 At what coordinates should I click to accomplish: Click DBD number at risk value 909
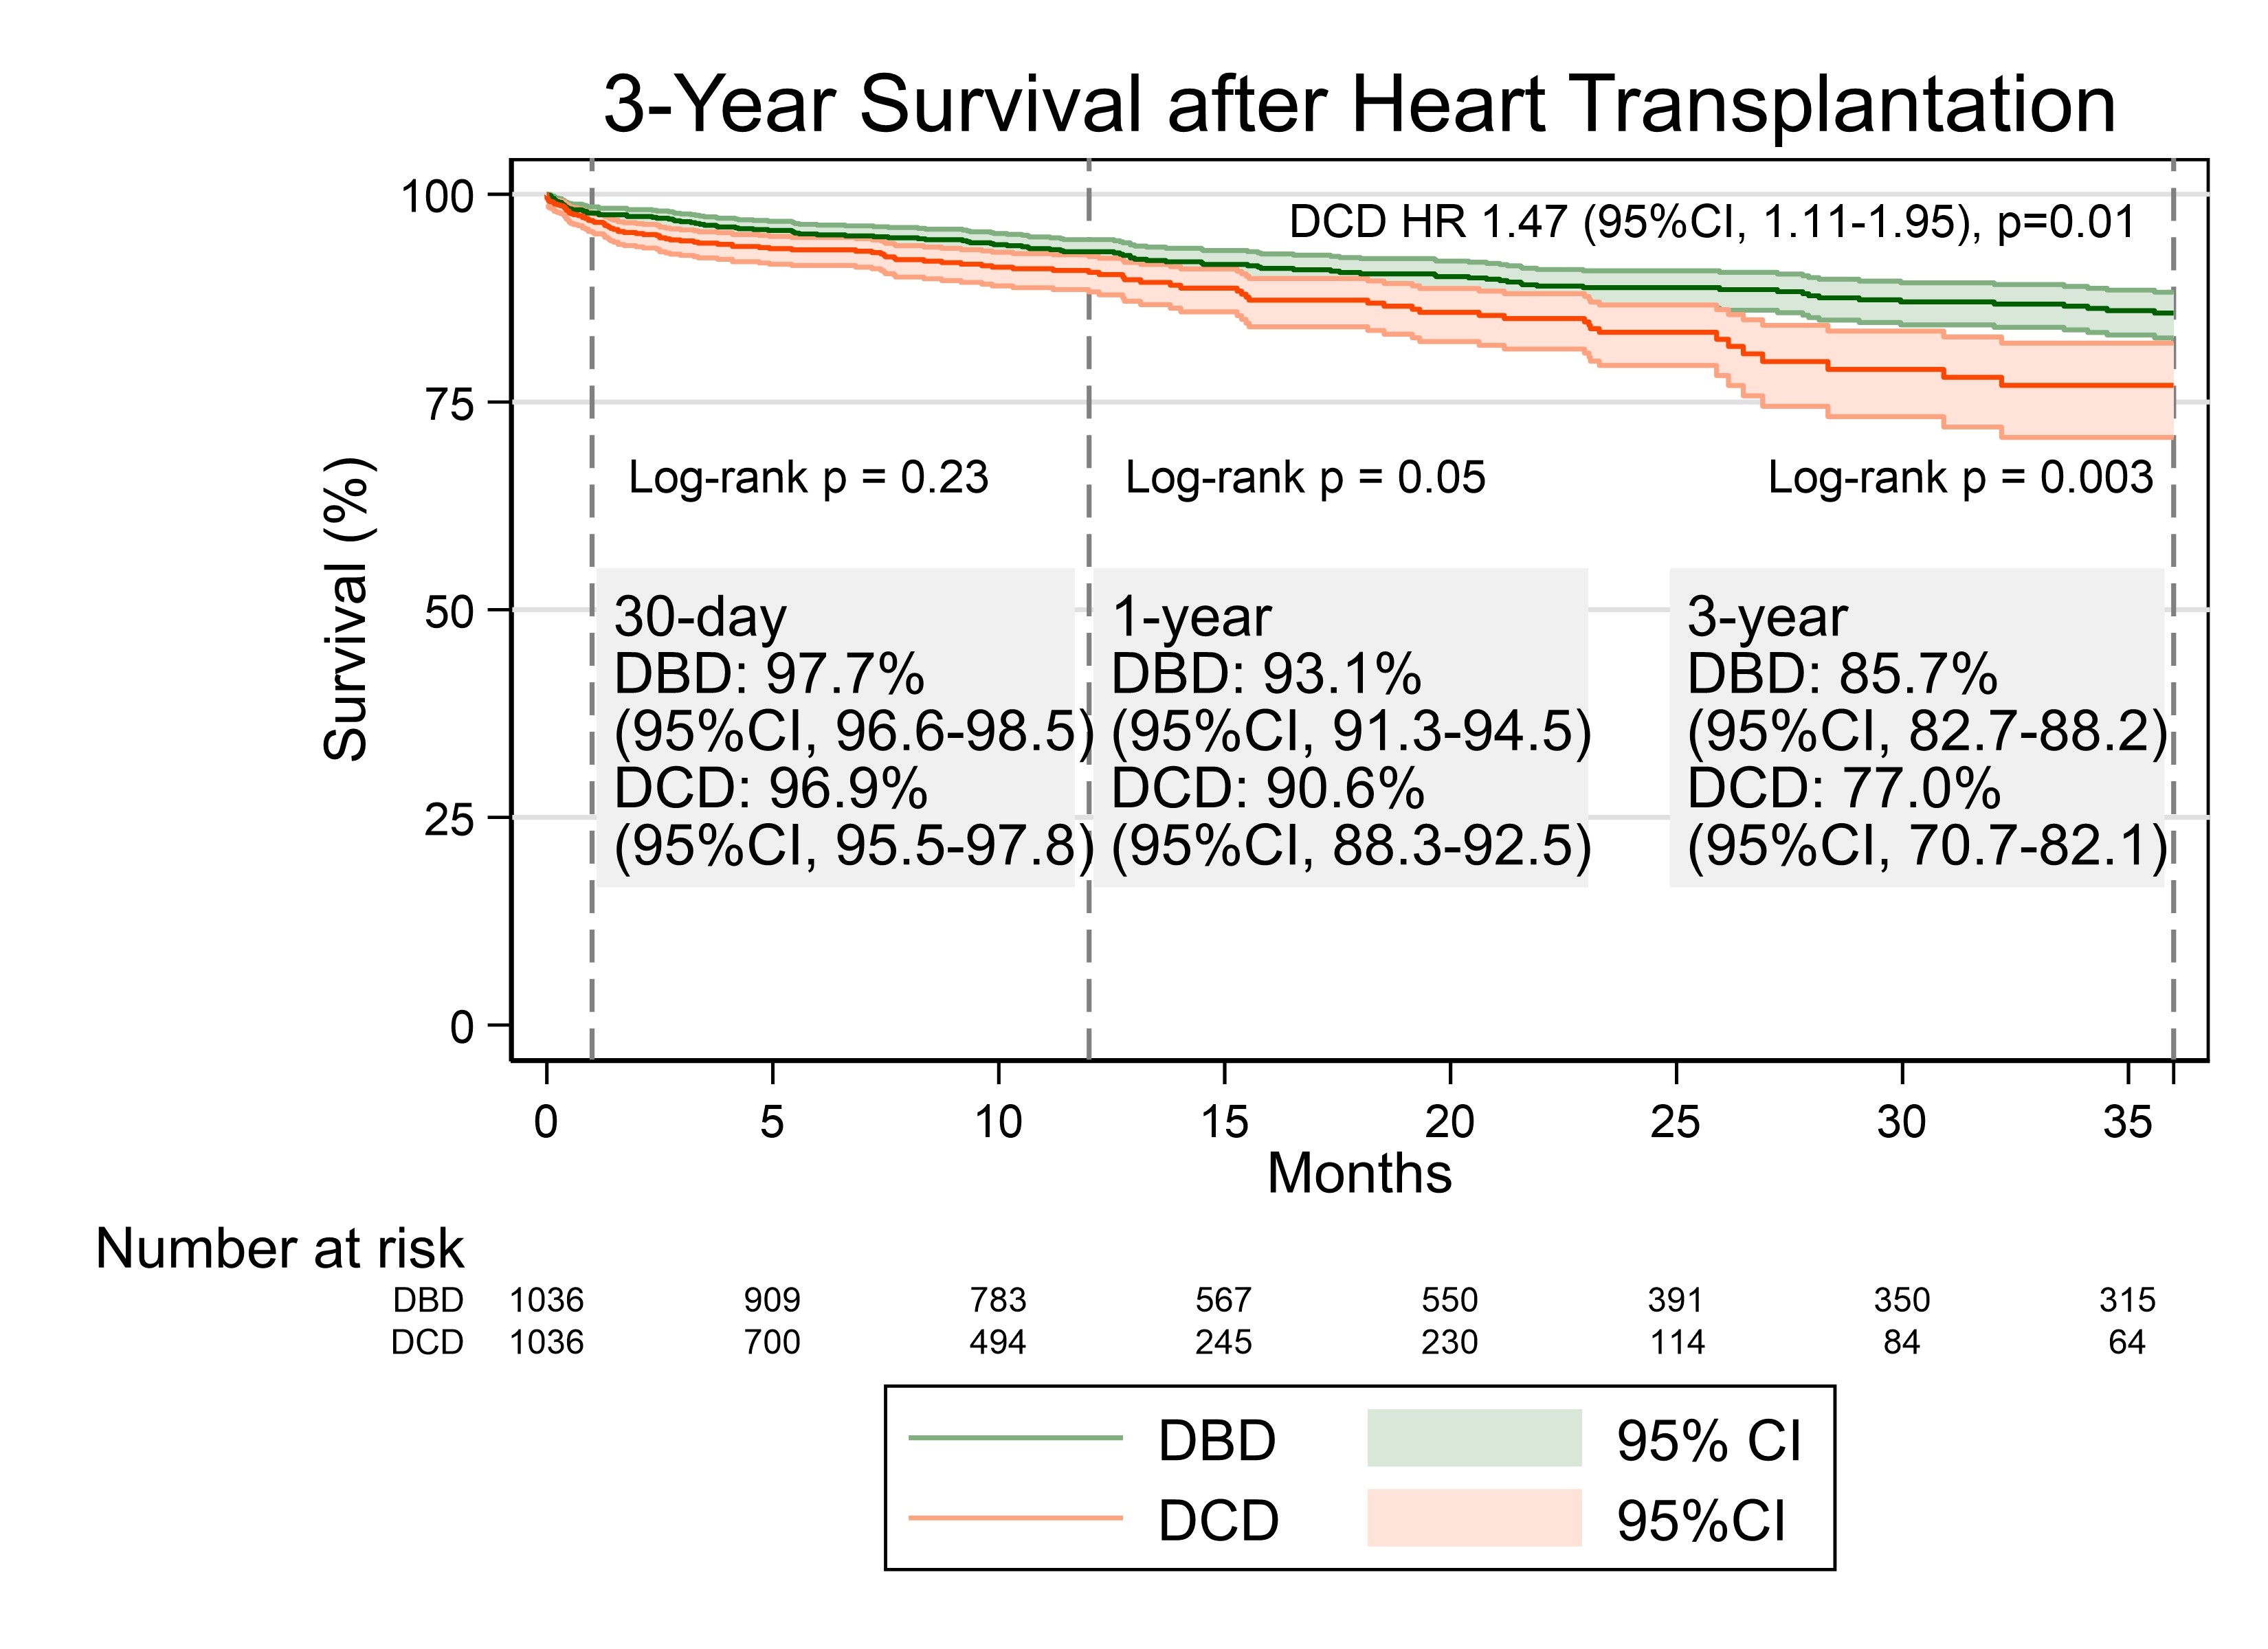click(772, 1300)
